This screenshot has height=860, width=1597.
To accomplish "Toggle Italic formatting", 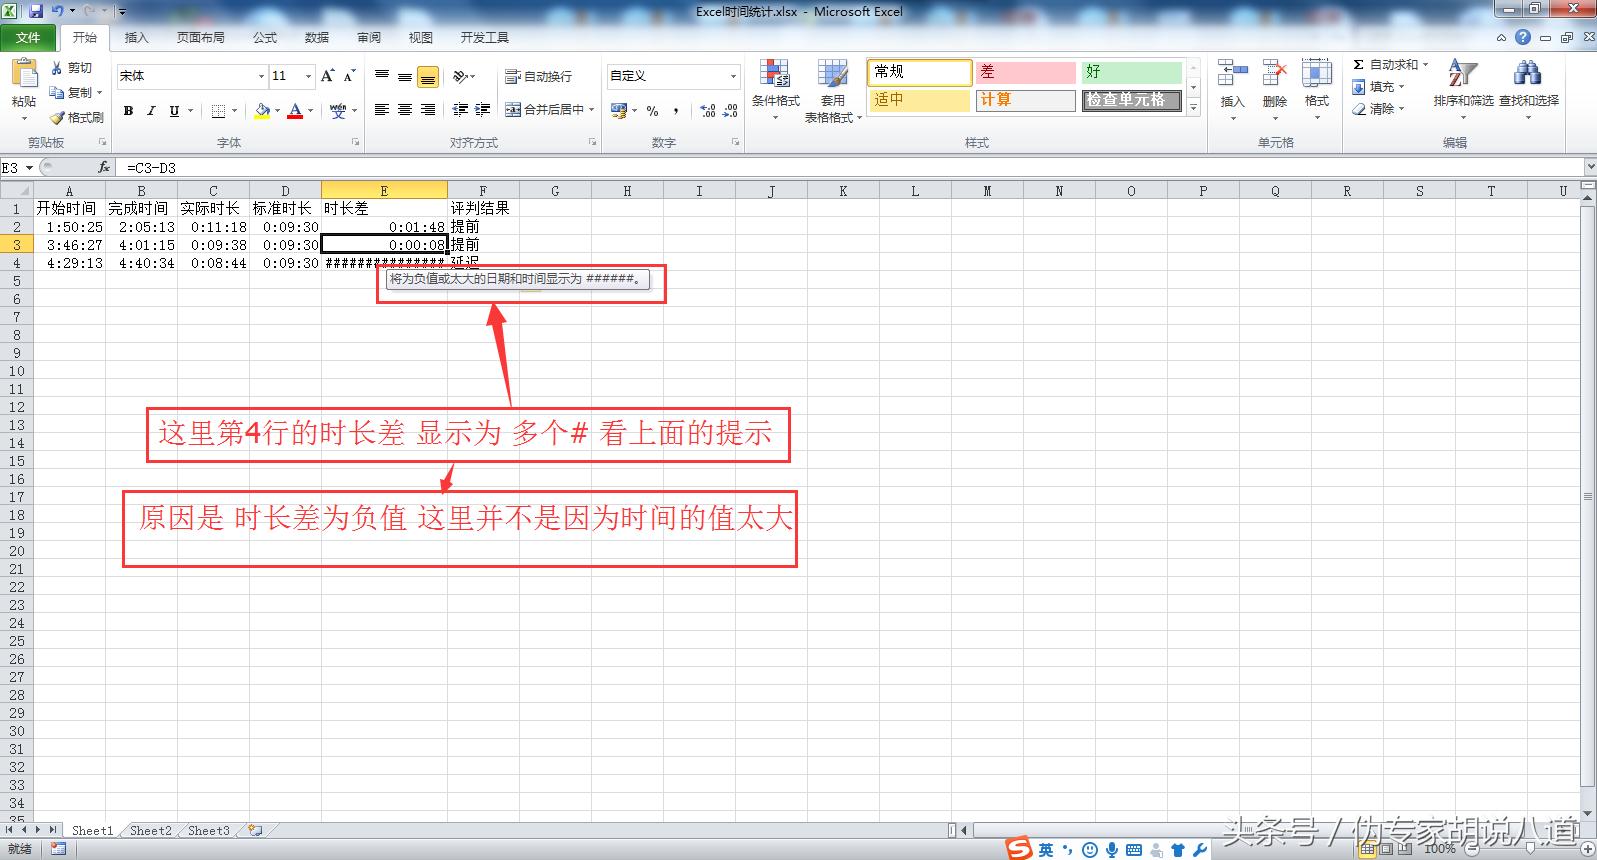I will point(151,111).
